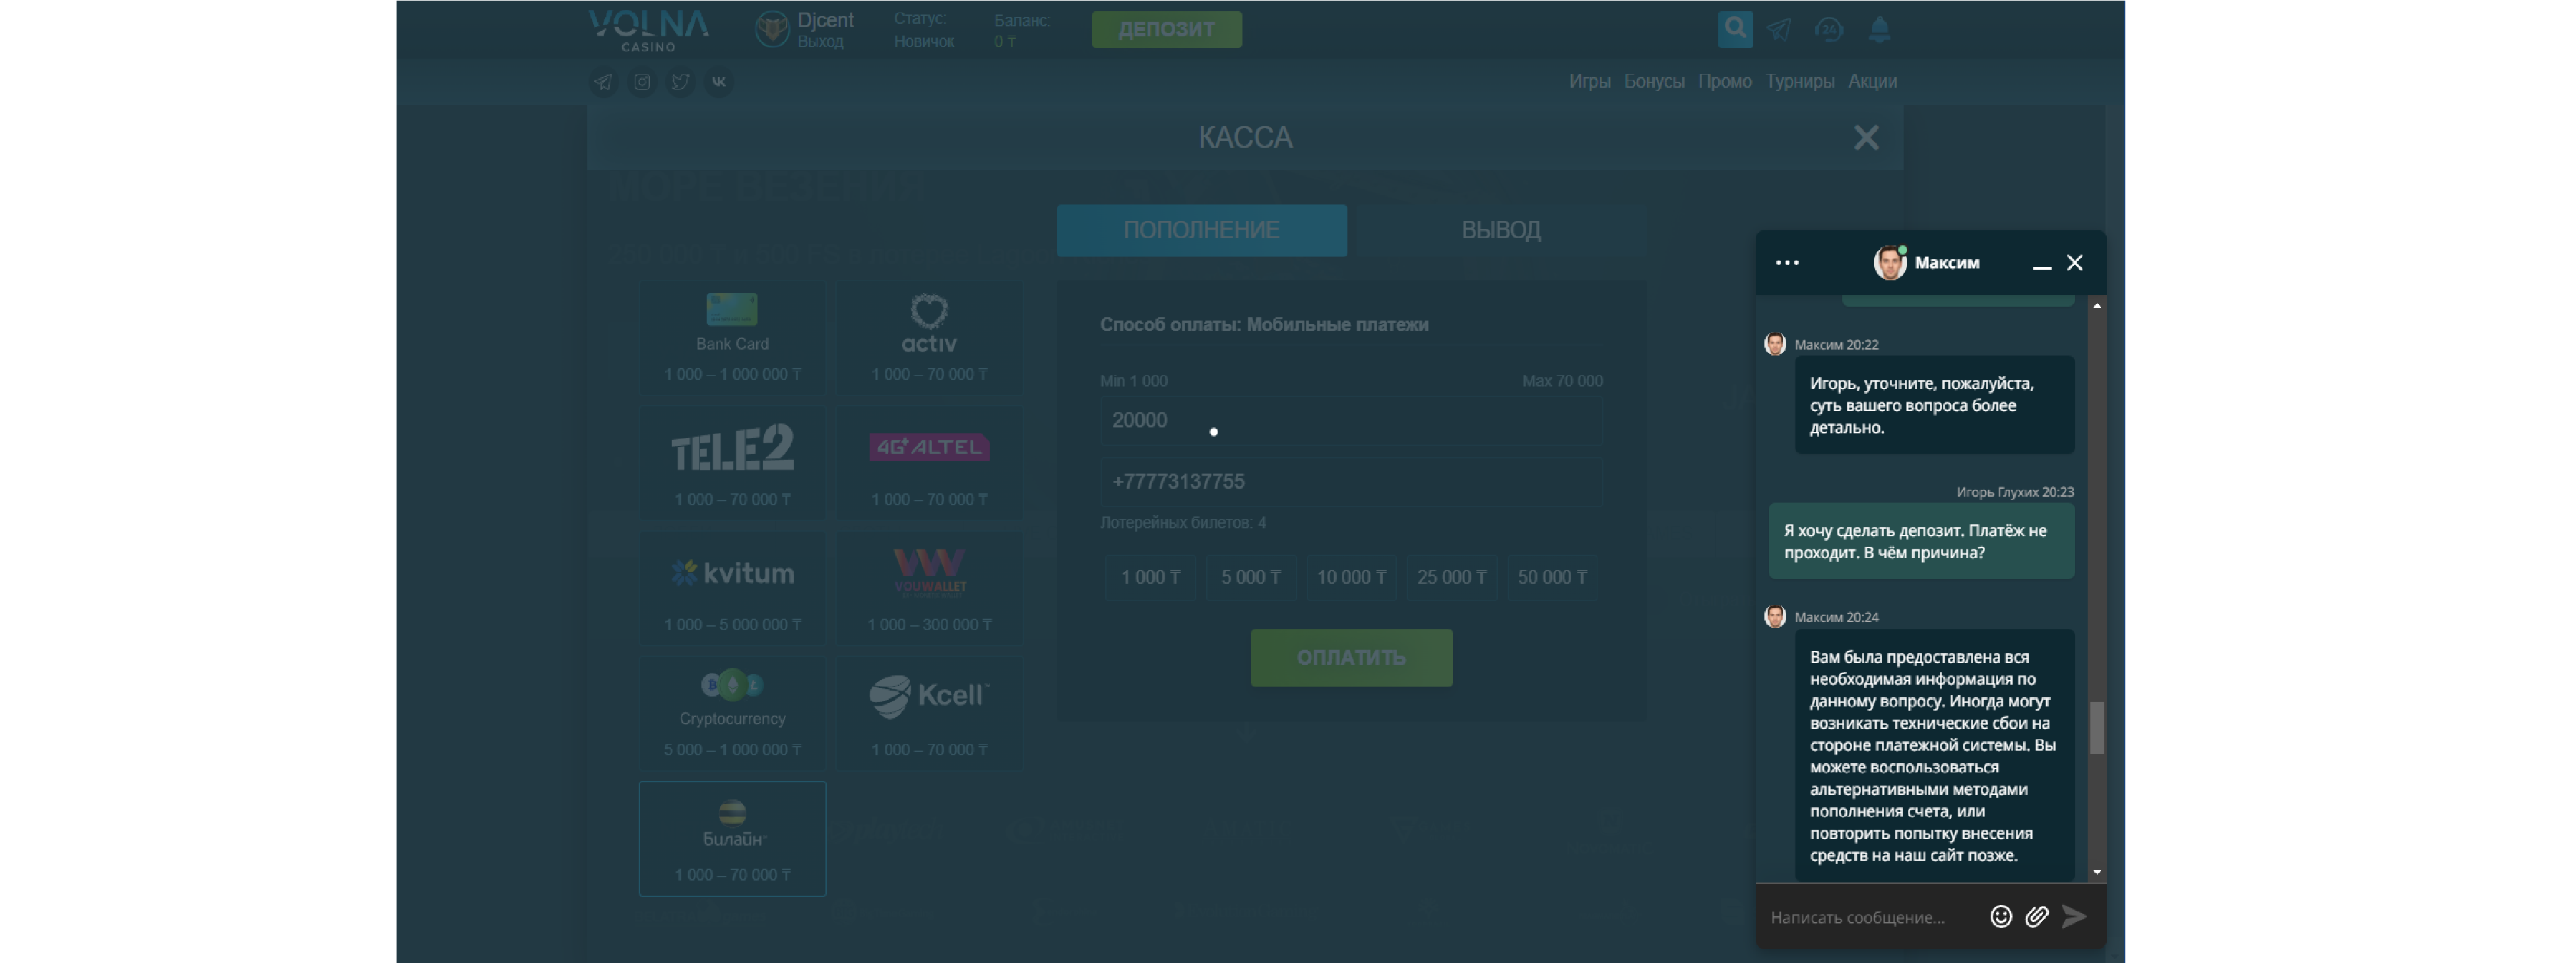Switch to the ПОПОЛНЕНИЕ tab

(1201, 230)
